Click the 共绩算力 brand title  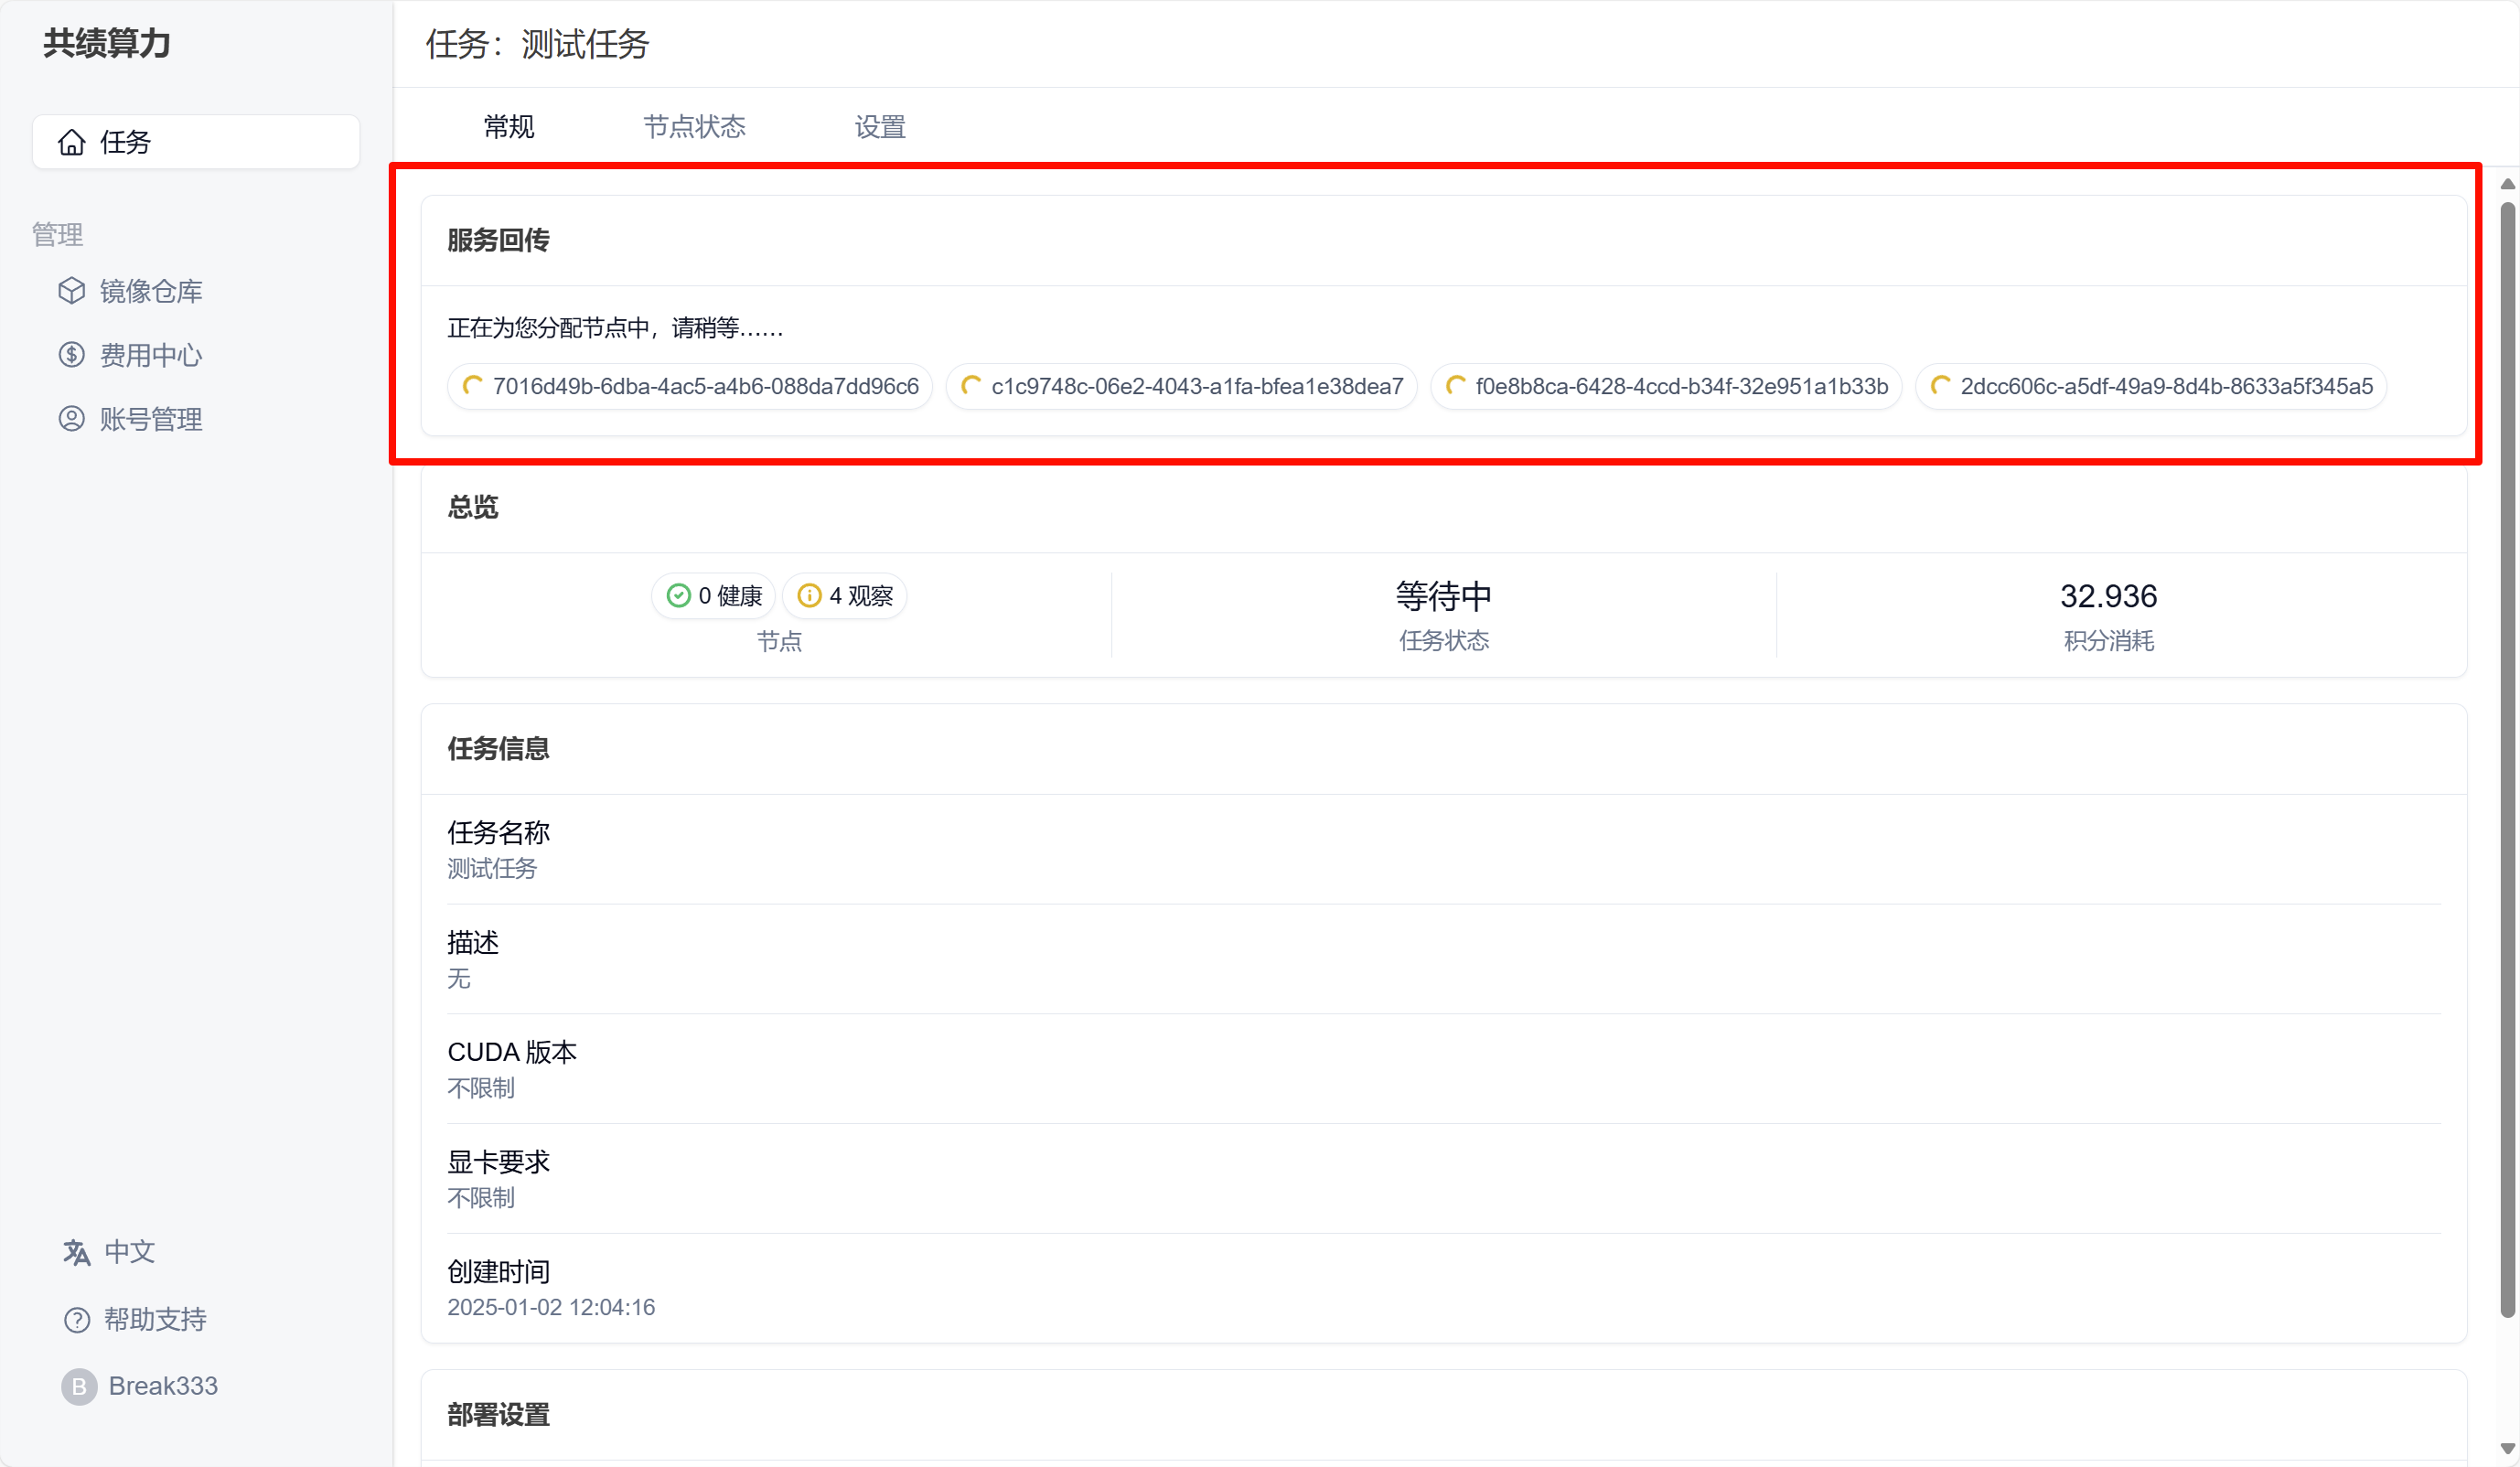[x=107, y=43]
